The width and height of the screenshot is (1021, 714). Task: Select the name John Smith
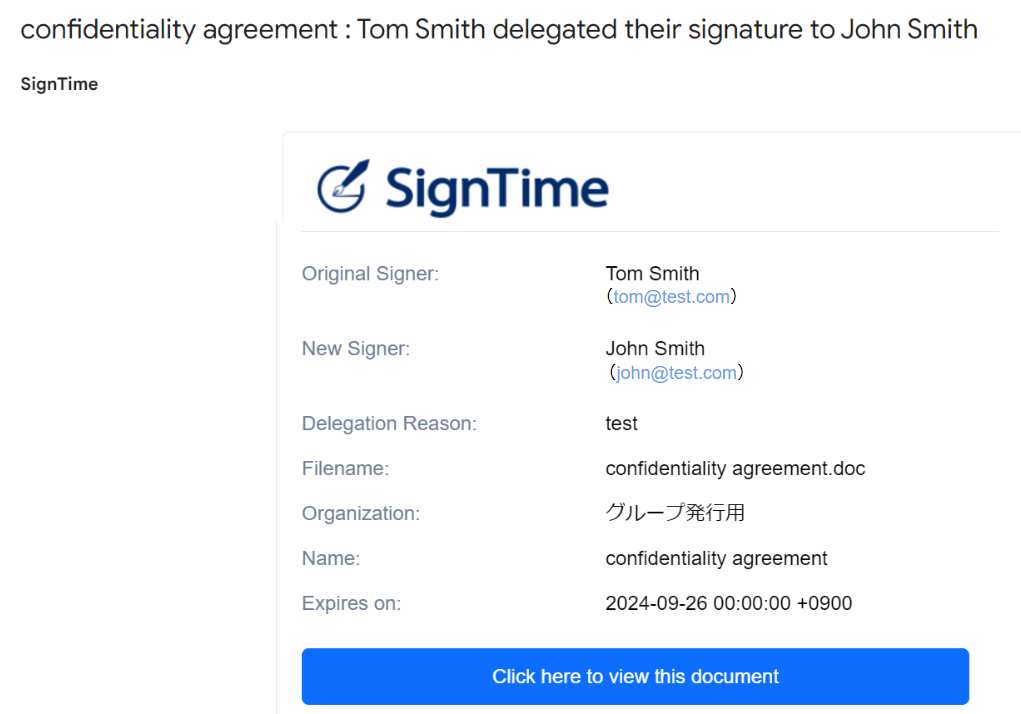(655, 348)
